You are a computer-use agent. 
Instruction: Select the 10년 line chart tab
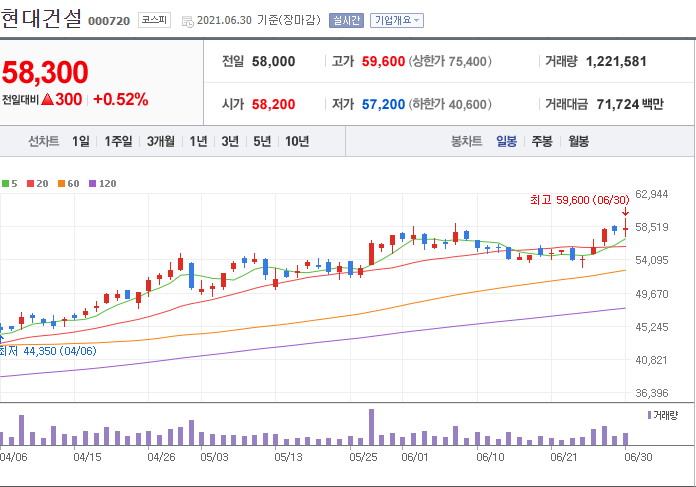297,141
